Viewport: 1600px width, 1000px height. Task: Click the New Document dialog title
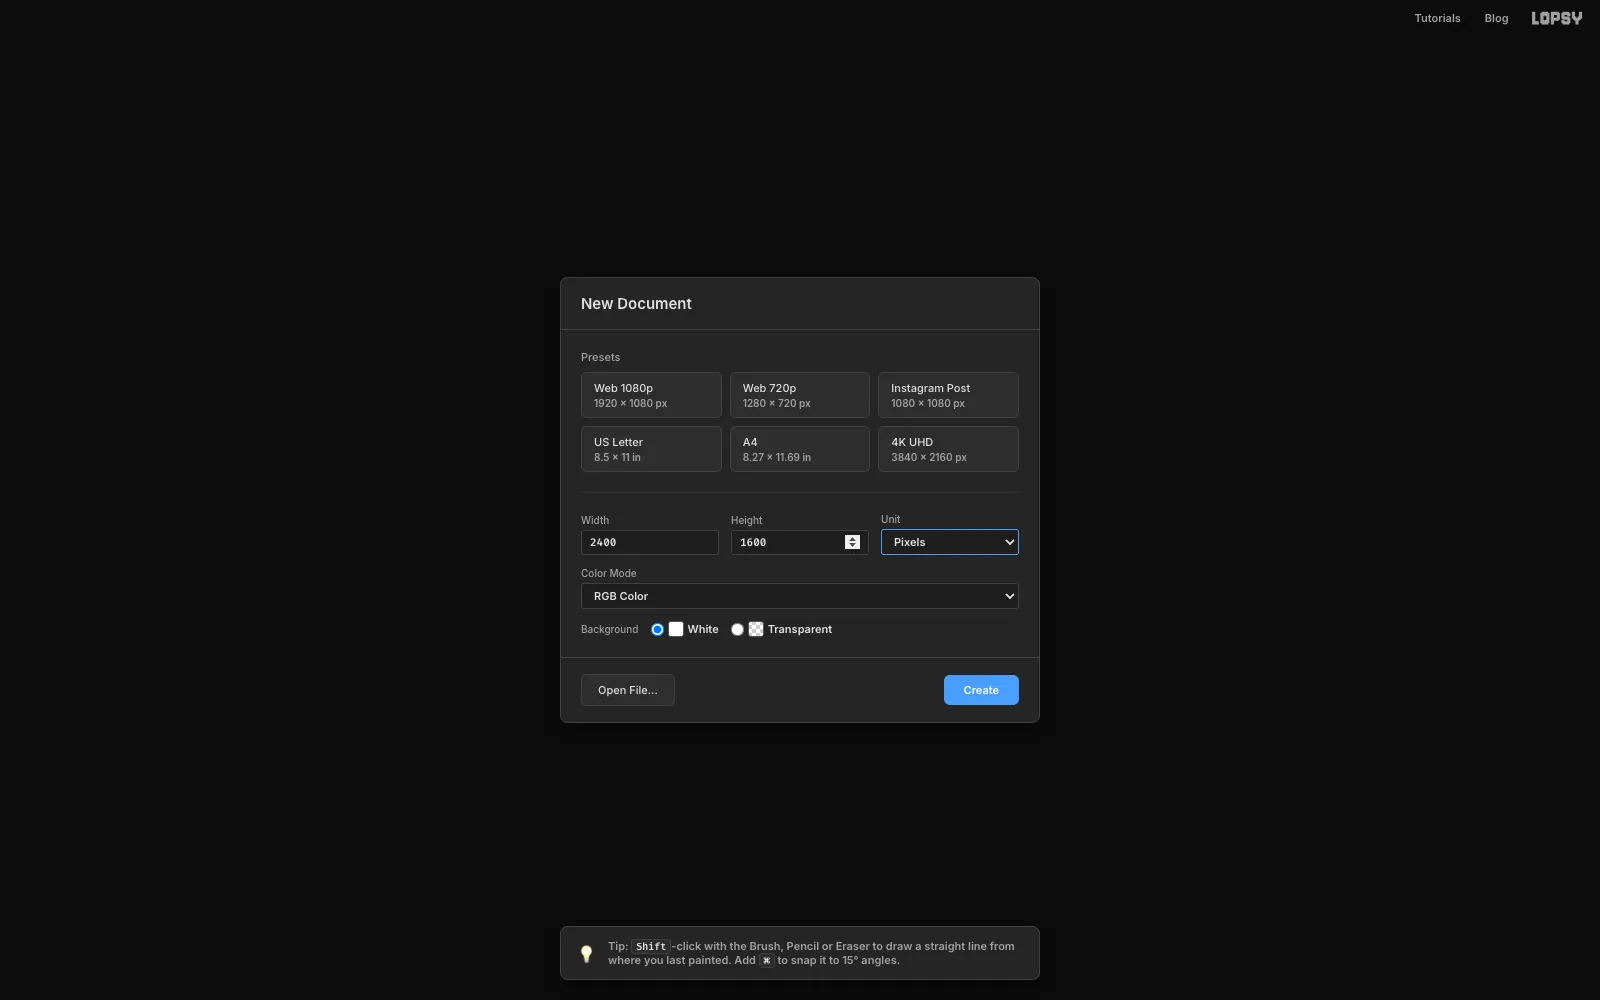636,304
